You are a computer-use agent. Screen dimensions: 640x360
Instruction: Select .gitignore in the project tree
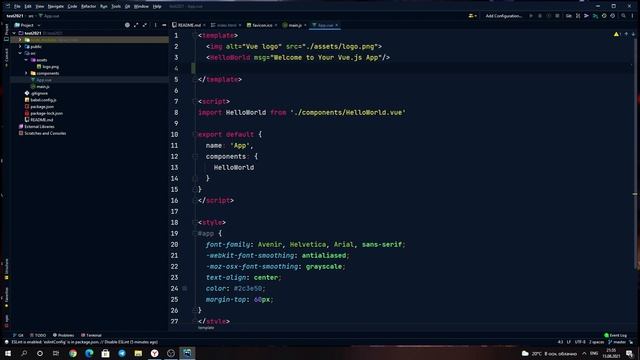coord(36,93)
